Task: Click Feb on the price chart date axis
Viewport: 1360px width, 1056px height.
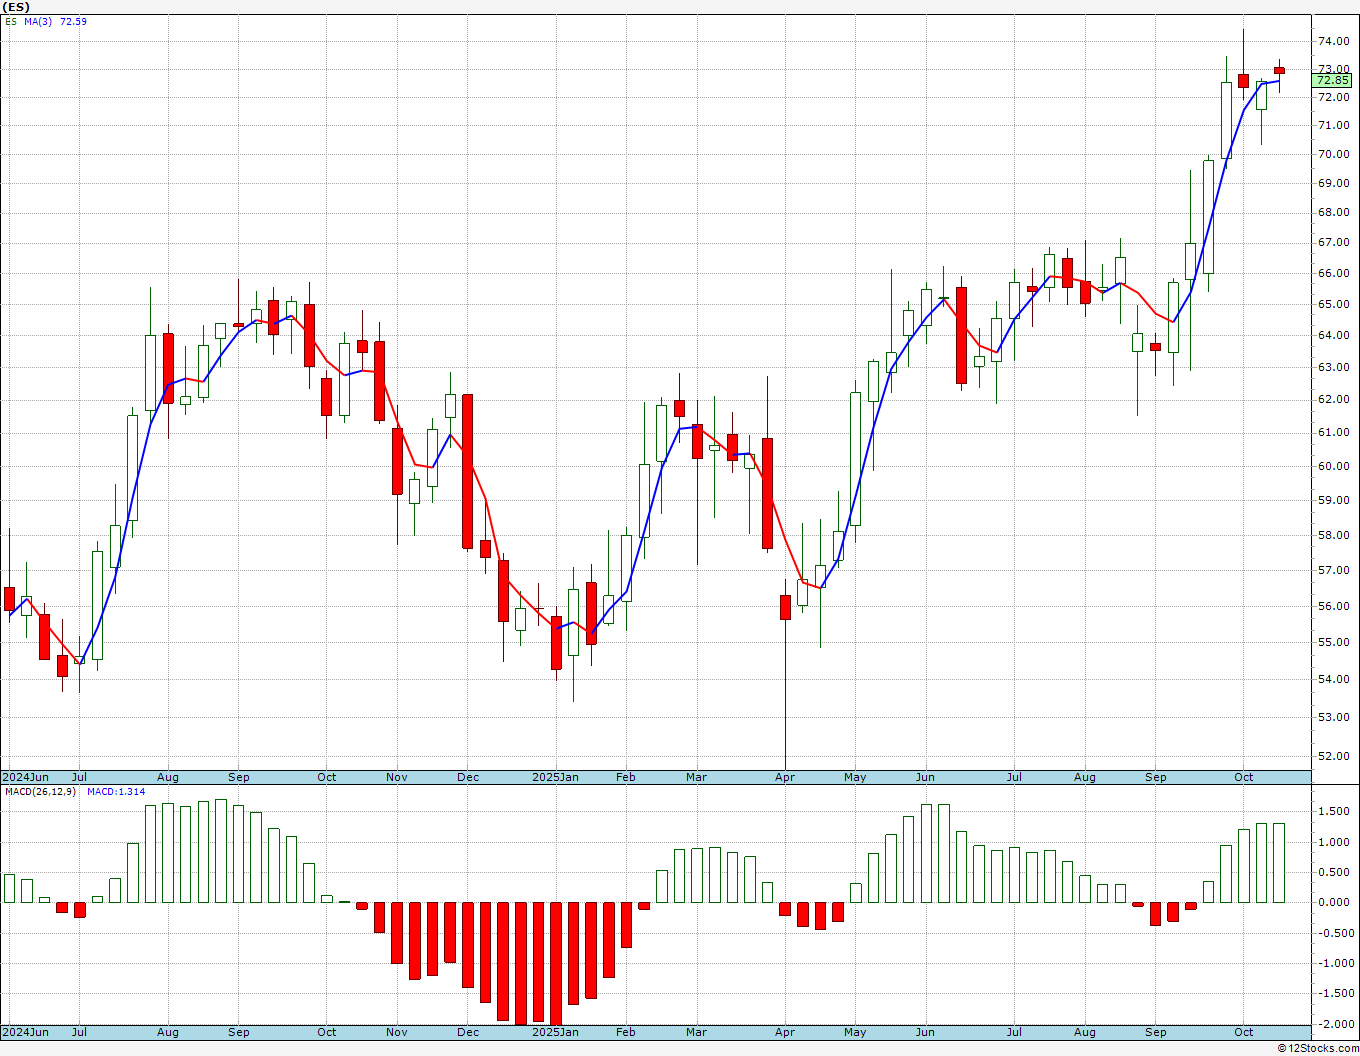Action: [x=626, y=777]
